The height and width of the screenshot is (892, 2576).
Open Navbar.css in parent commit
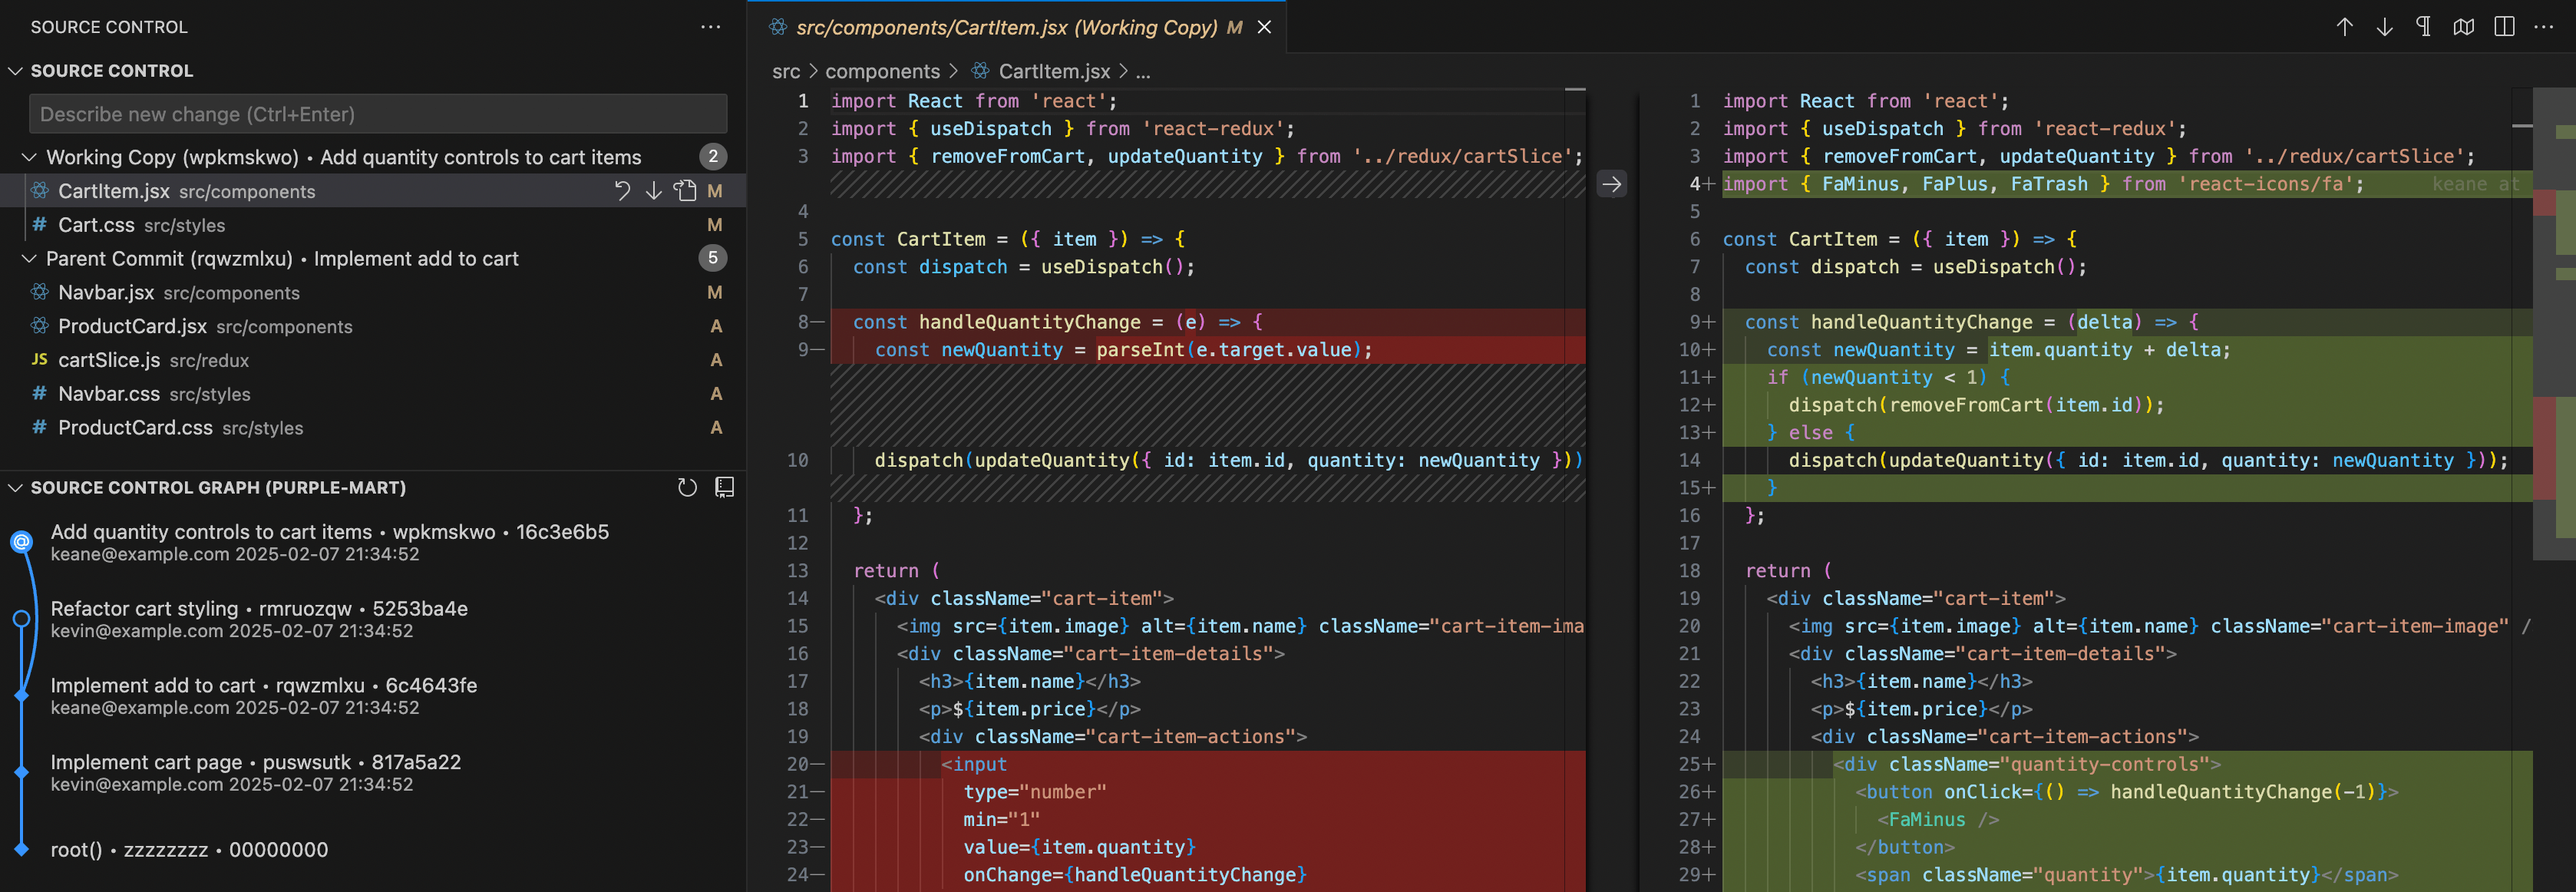point(373,394)
